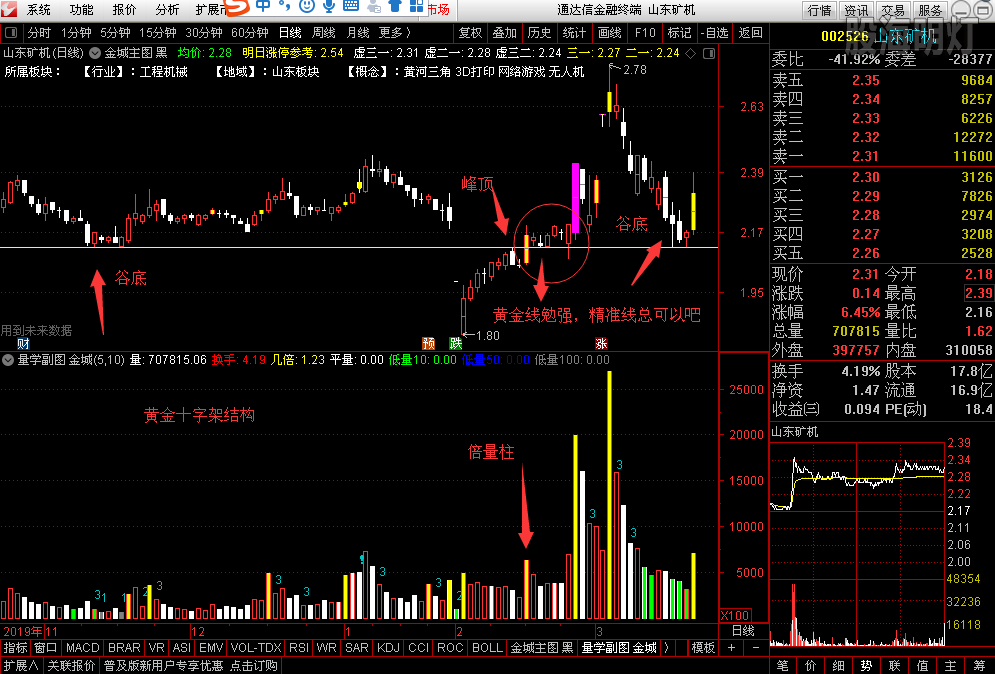995x674 pixels.
Task: Click the minus zoom-out chart button
Action: (756, 647)
